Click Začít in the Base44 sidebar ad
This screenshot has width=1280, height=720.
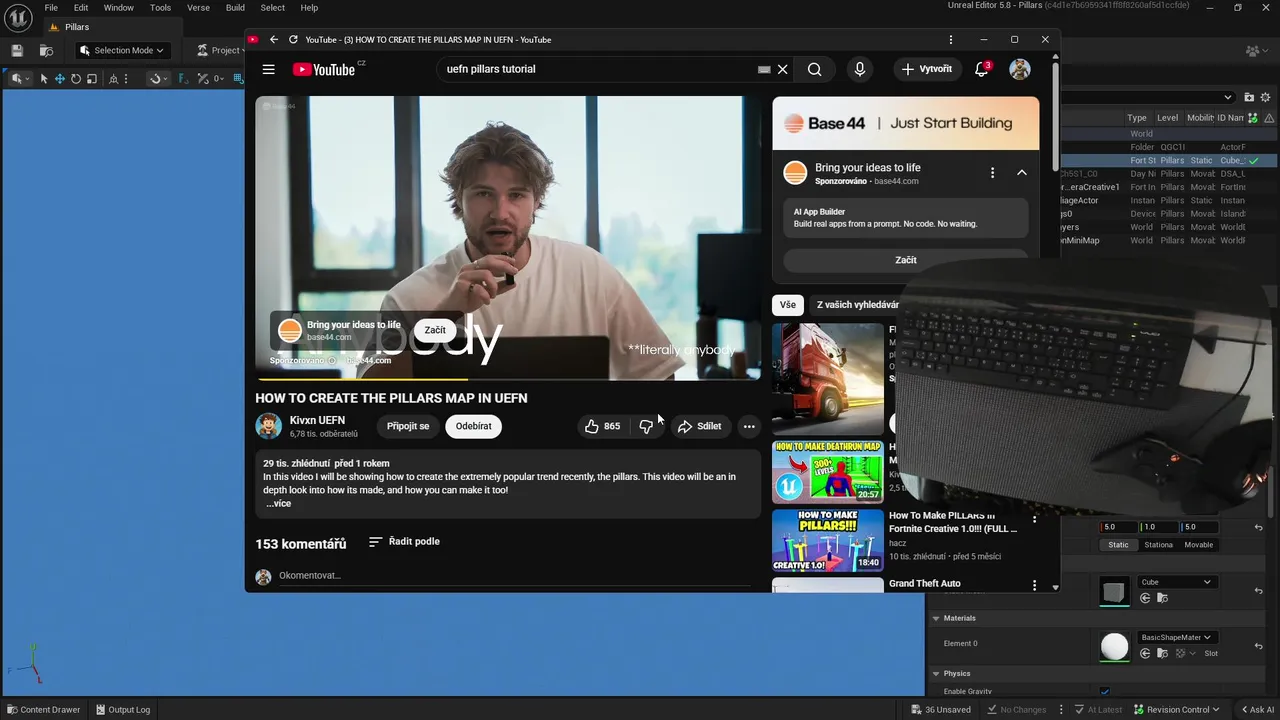point(905,260)
